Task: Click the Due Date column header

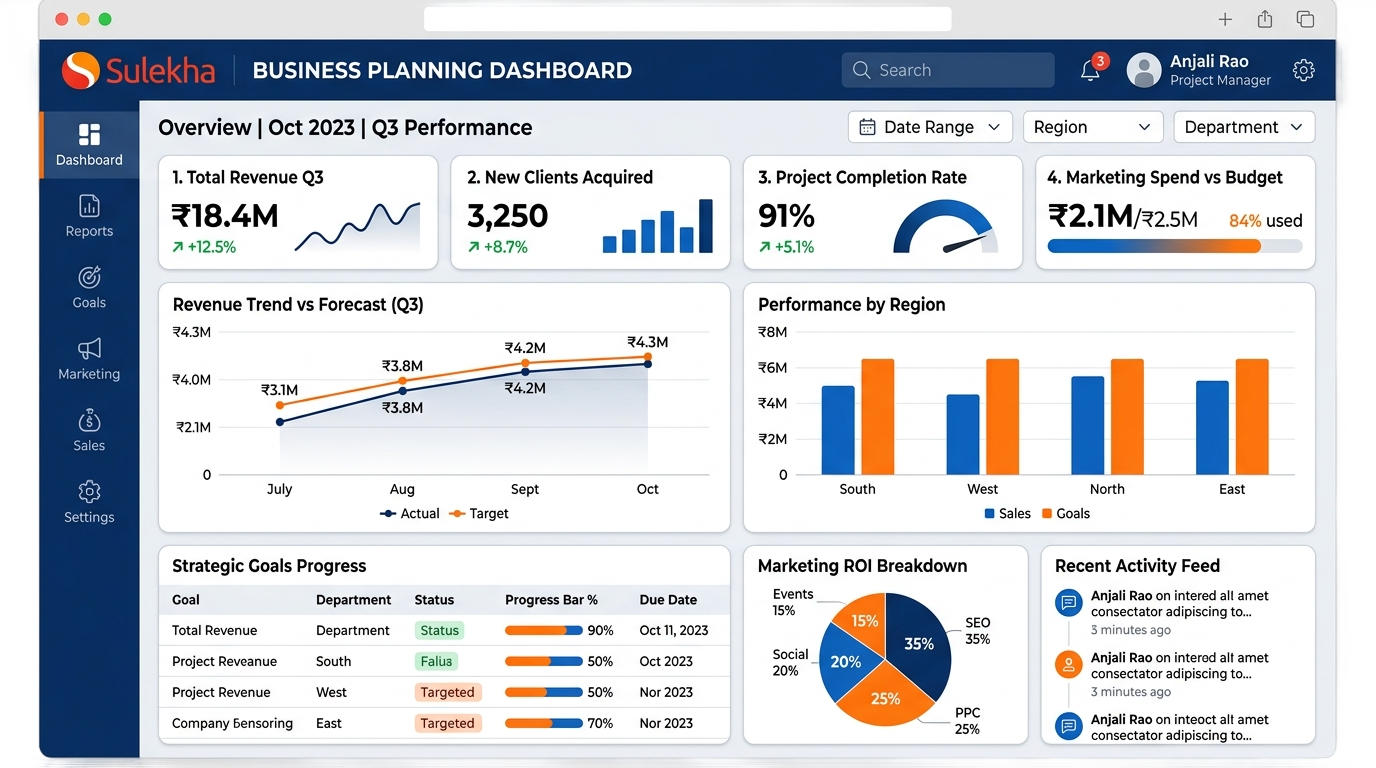Action: [668, 600]
